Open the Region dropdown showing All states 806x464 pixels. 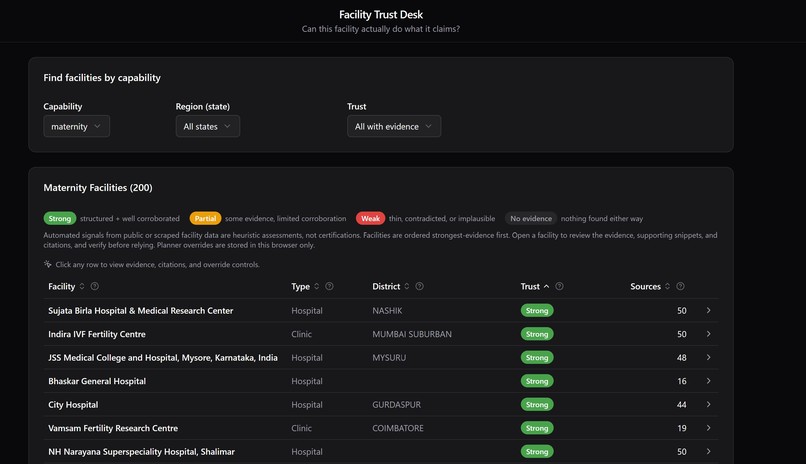208,126
